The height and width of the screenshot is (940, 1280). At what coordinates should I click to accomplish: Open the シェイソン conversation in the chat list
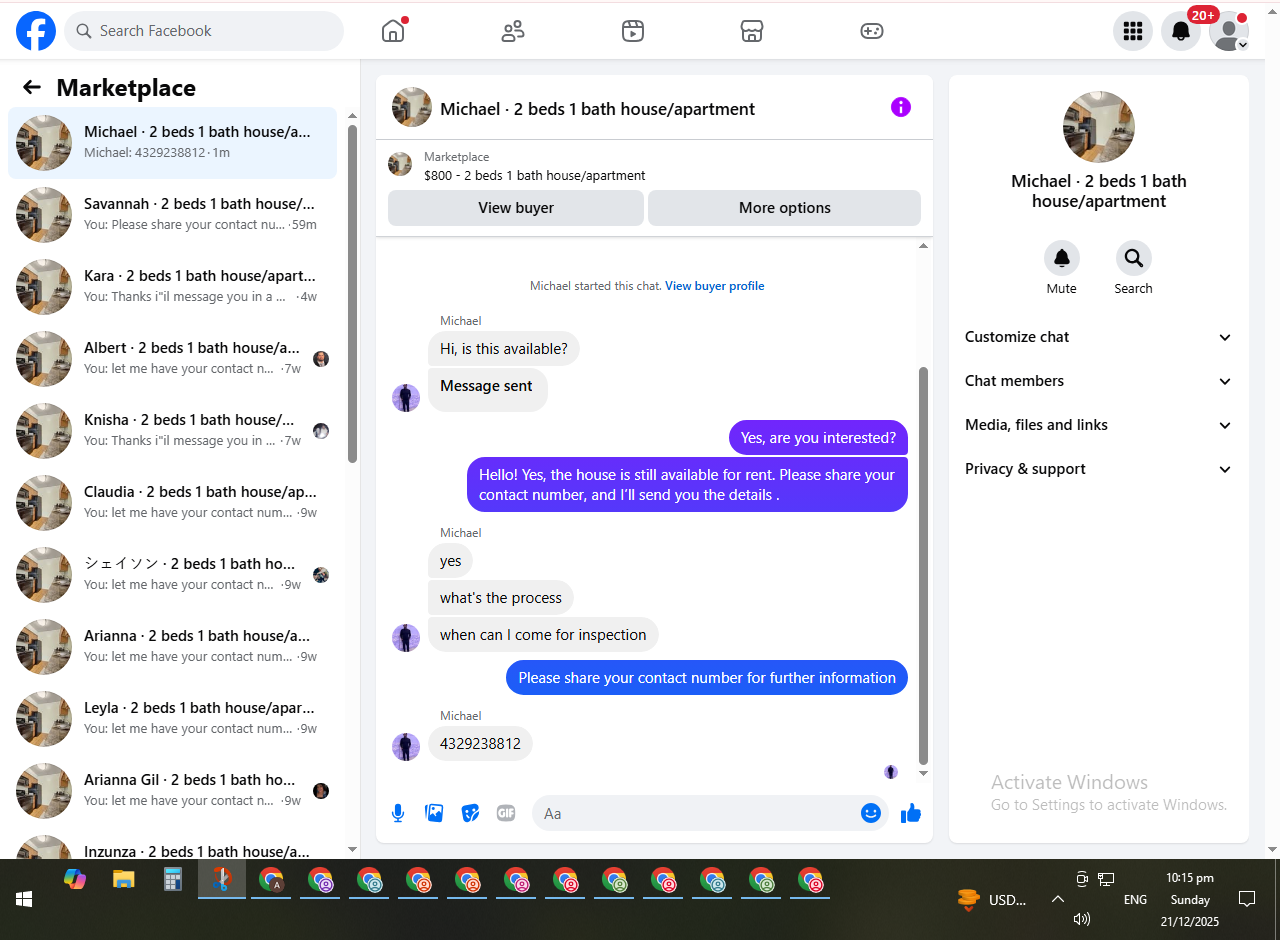(173, 575)
